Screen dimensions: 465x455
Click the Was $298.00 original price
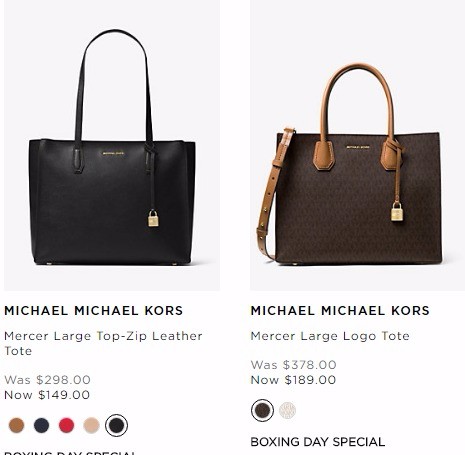click(x=47, y=380)
